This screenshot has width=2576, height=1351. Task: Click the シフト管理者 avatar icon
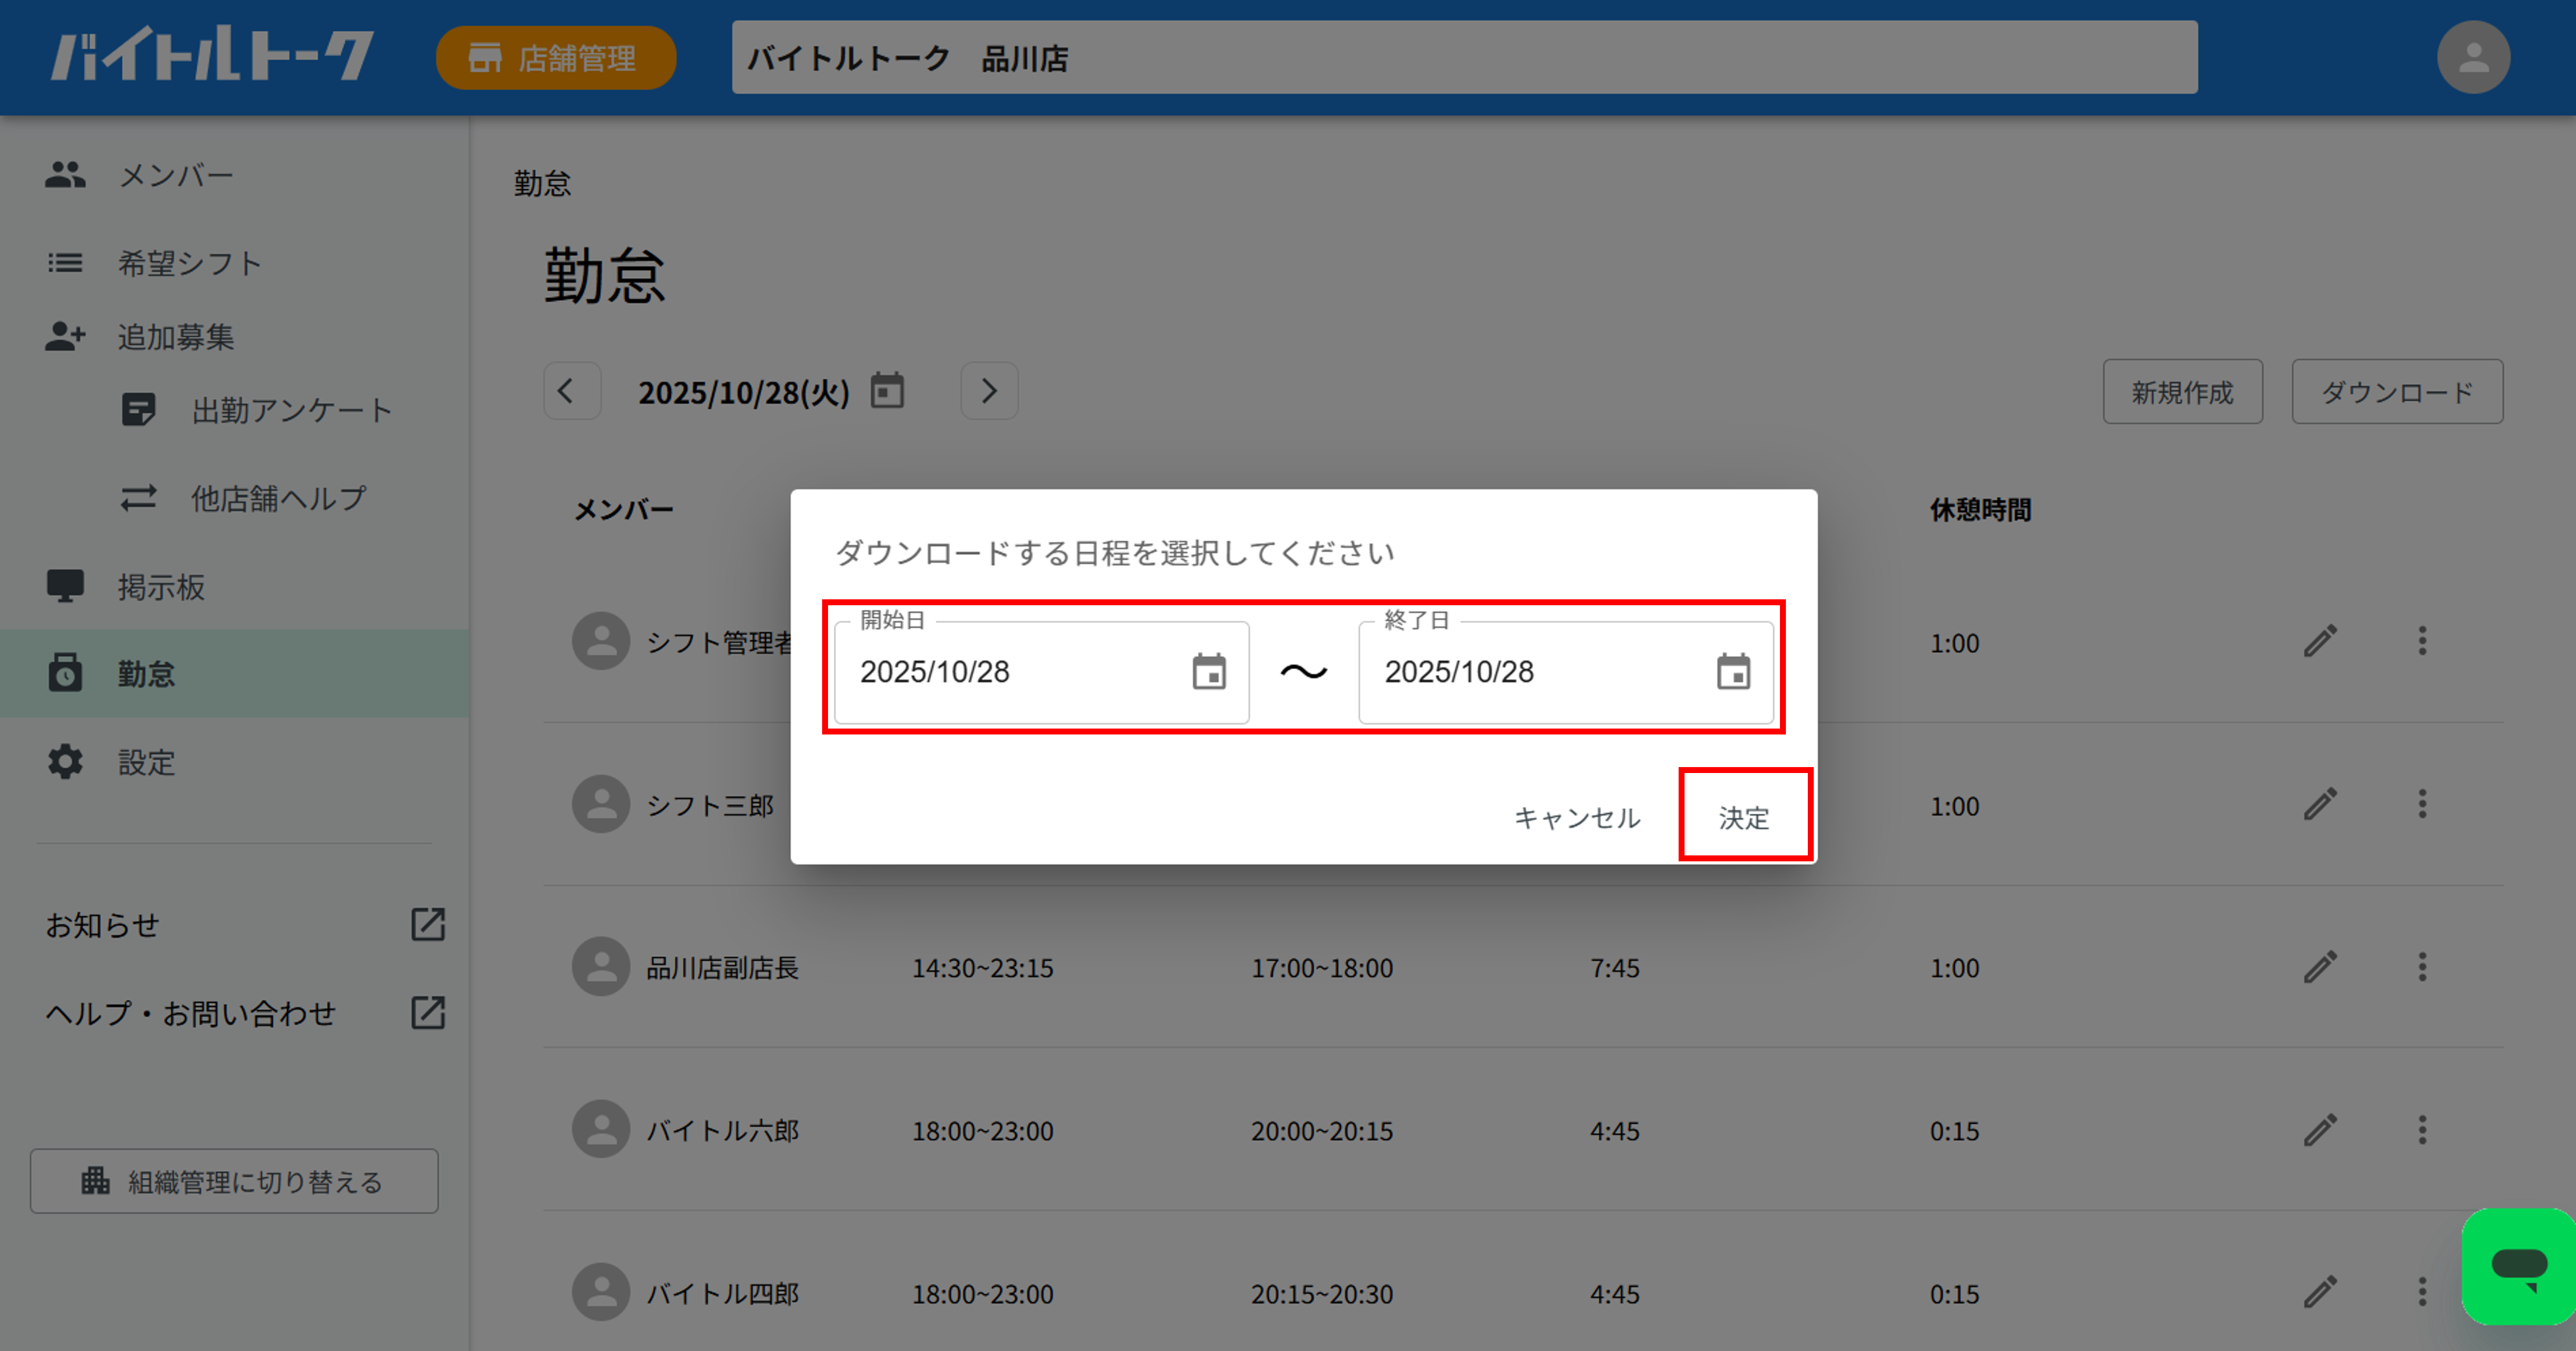click(x=600, y=641)
